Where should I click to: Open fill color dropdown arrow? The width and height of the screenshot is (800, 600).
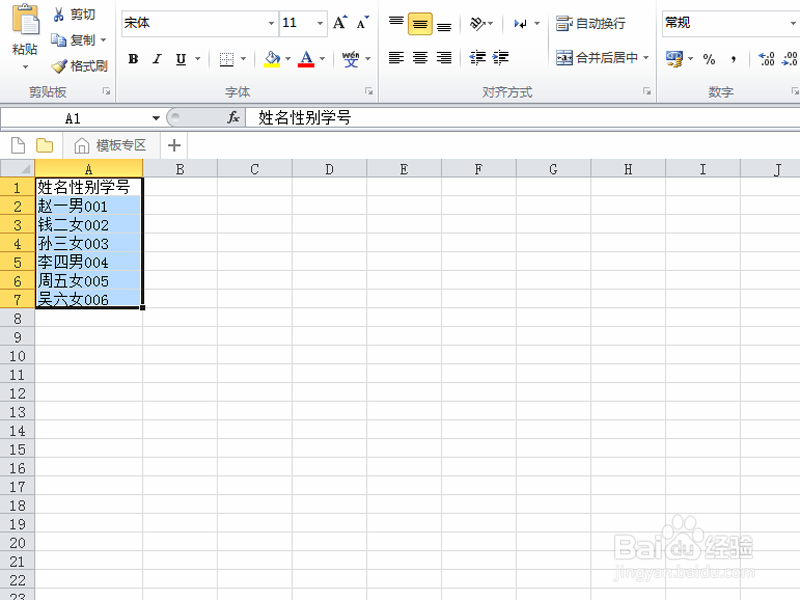pos(288,59)
